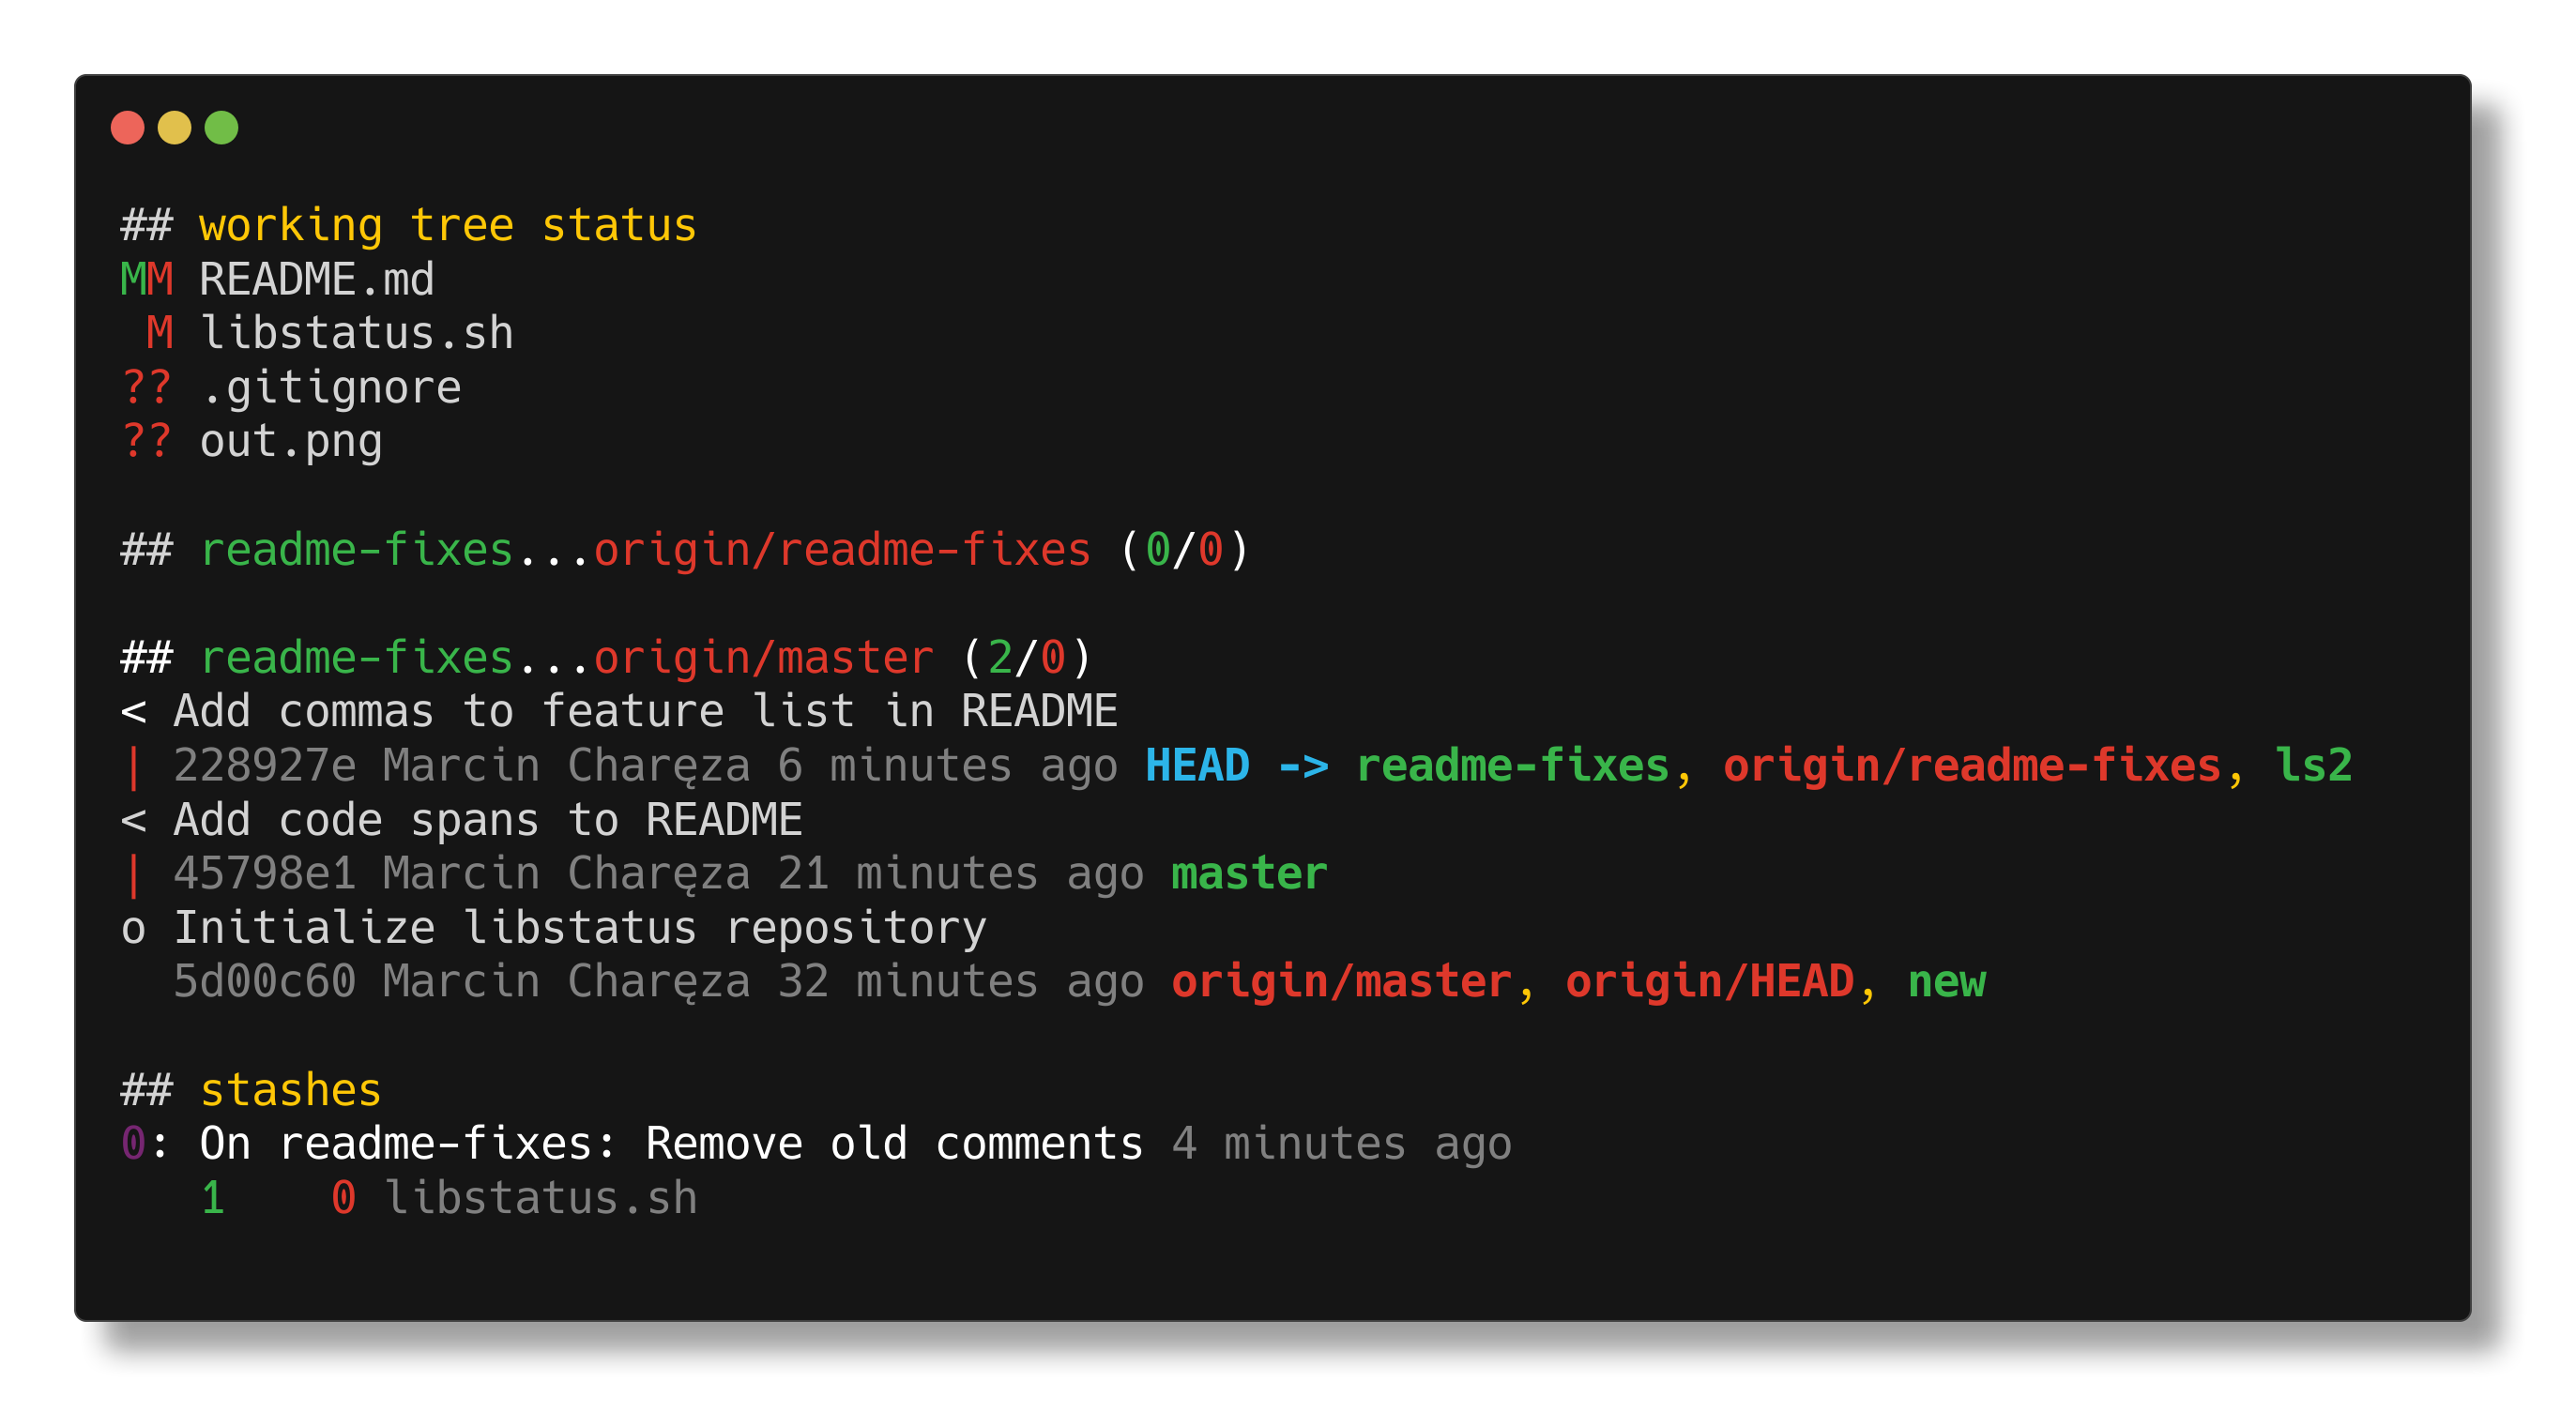
Task: Click the untracked .gitignore file
Action: pyautogui.click(x=330, y=388)
